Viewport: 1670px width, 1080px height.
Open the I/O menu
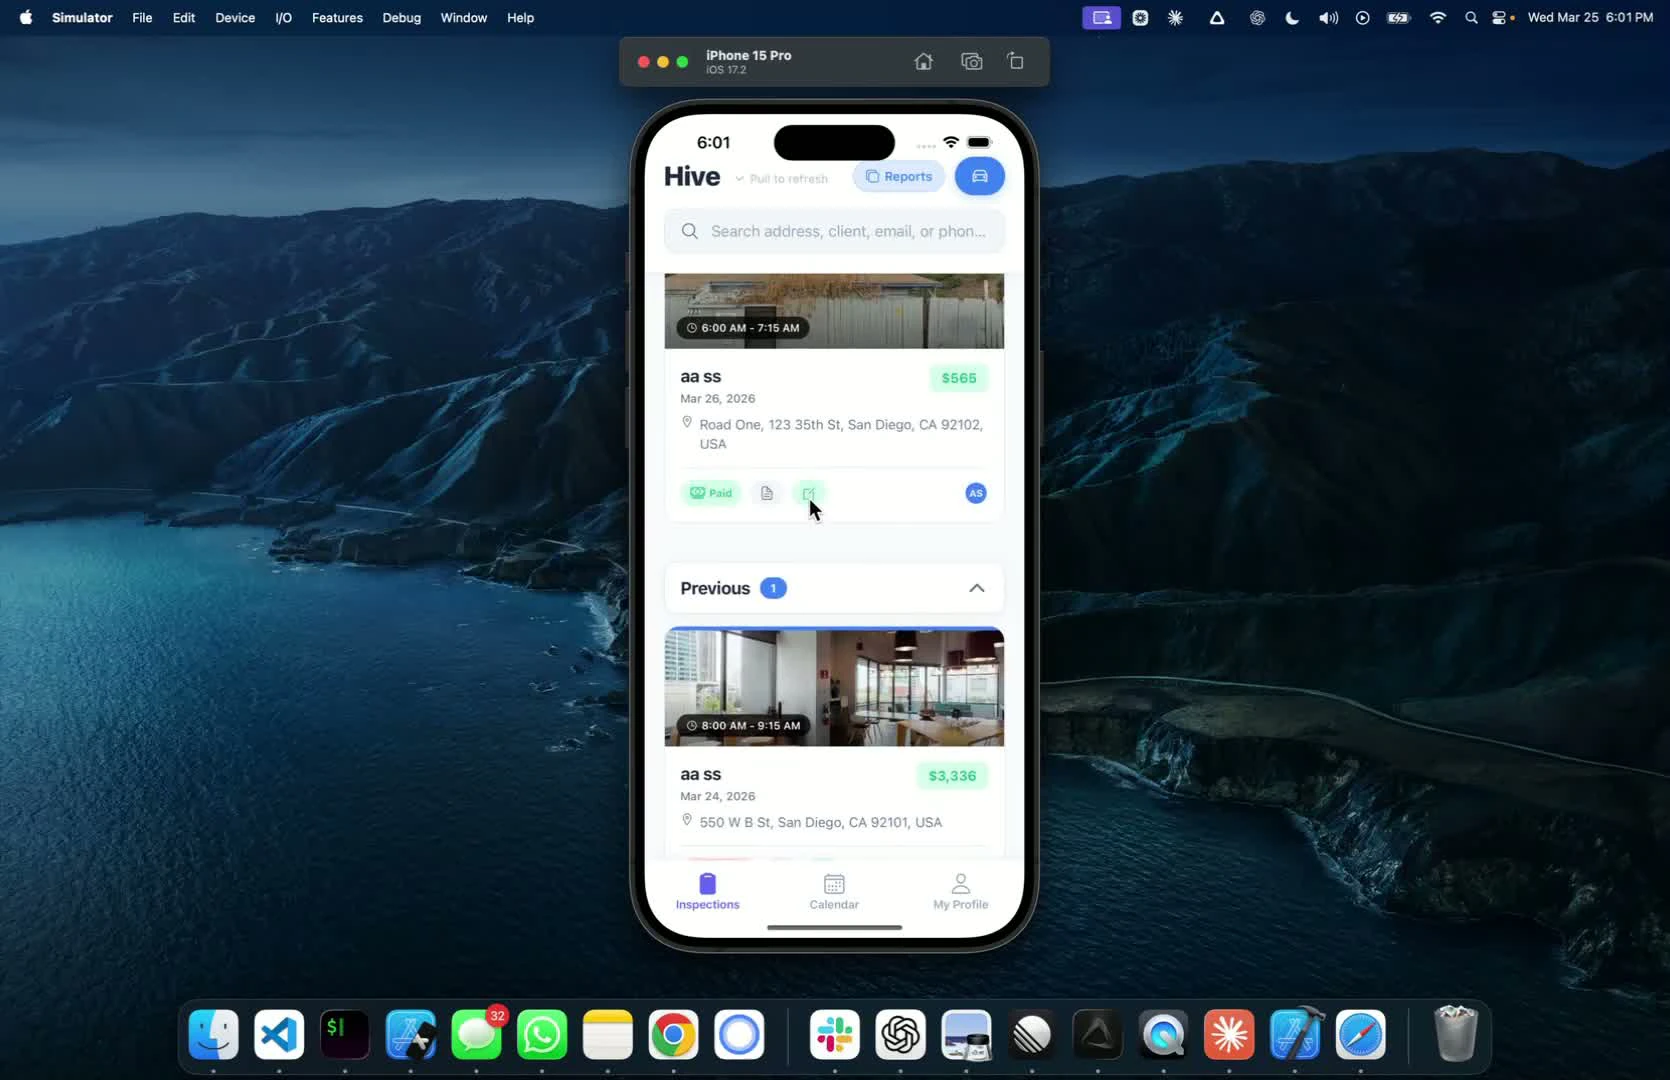click(283, 18)
